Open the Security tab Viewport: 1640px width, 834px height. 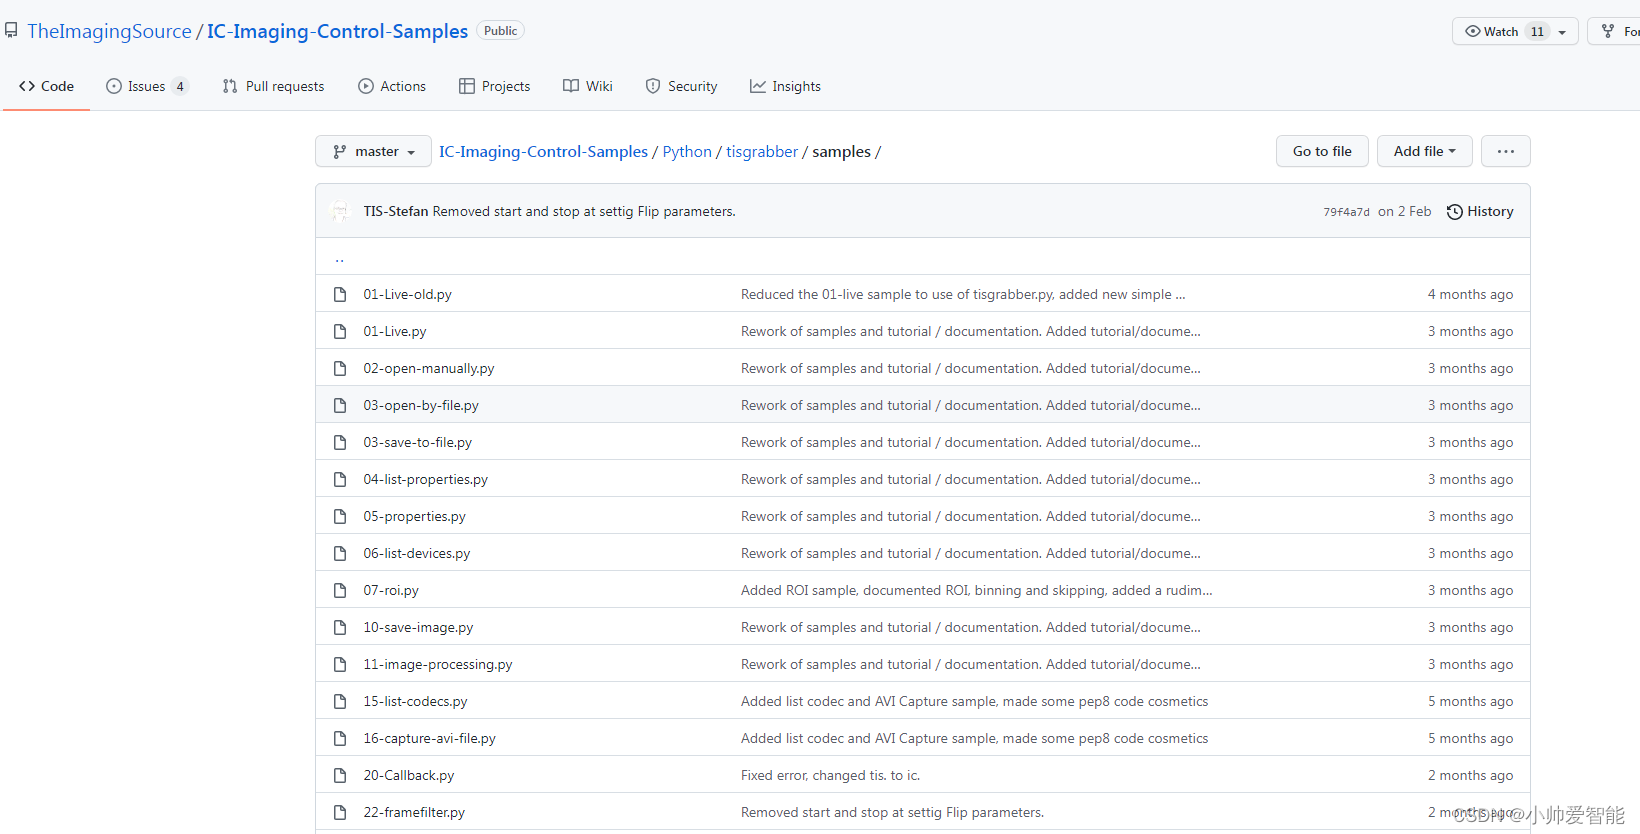(x=681, y=86)
